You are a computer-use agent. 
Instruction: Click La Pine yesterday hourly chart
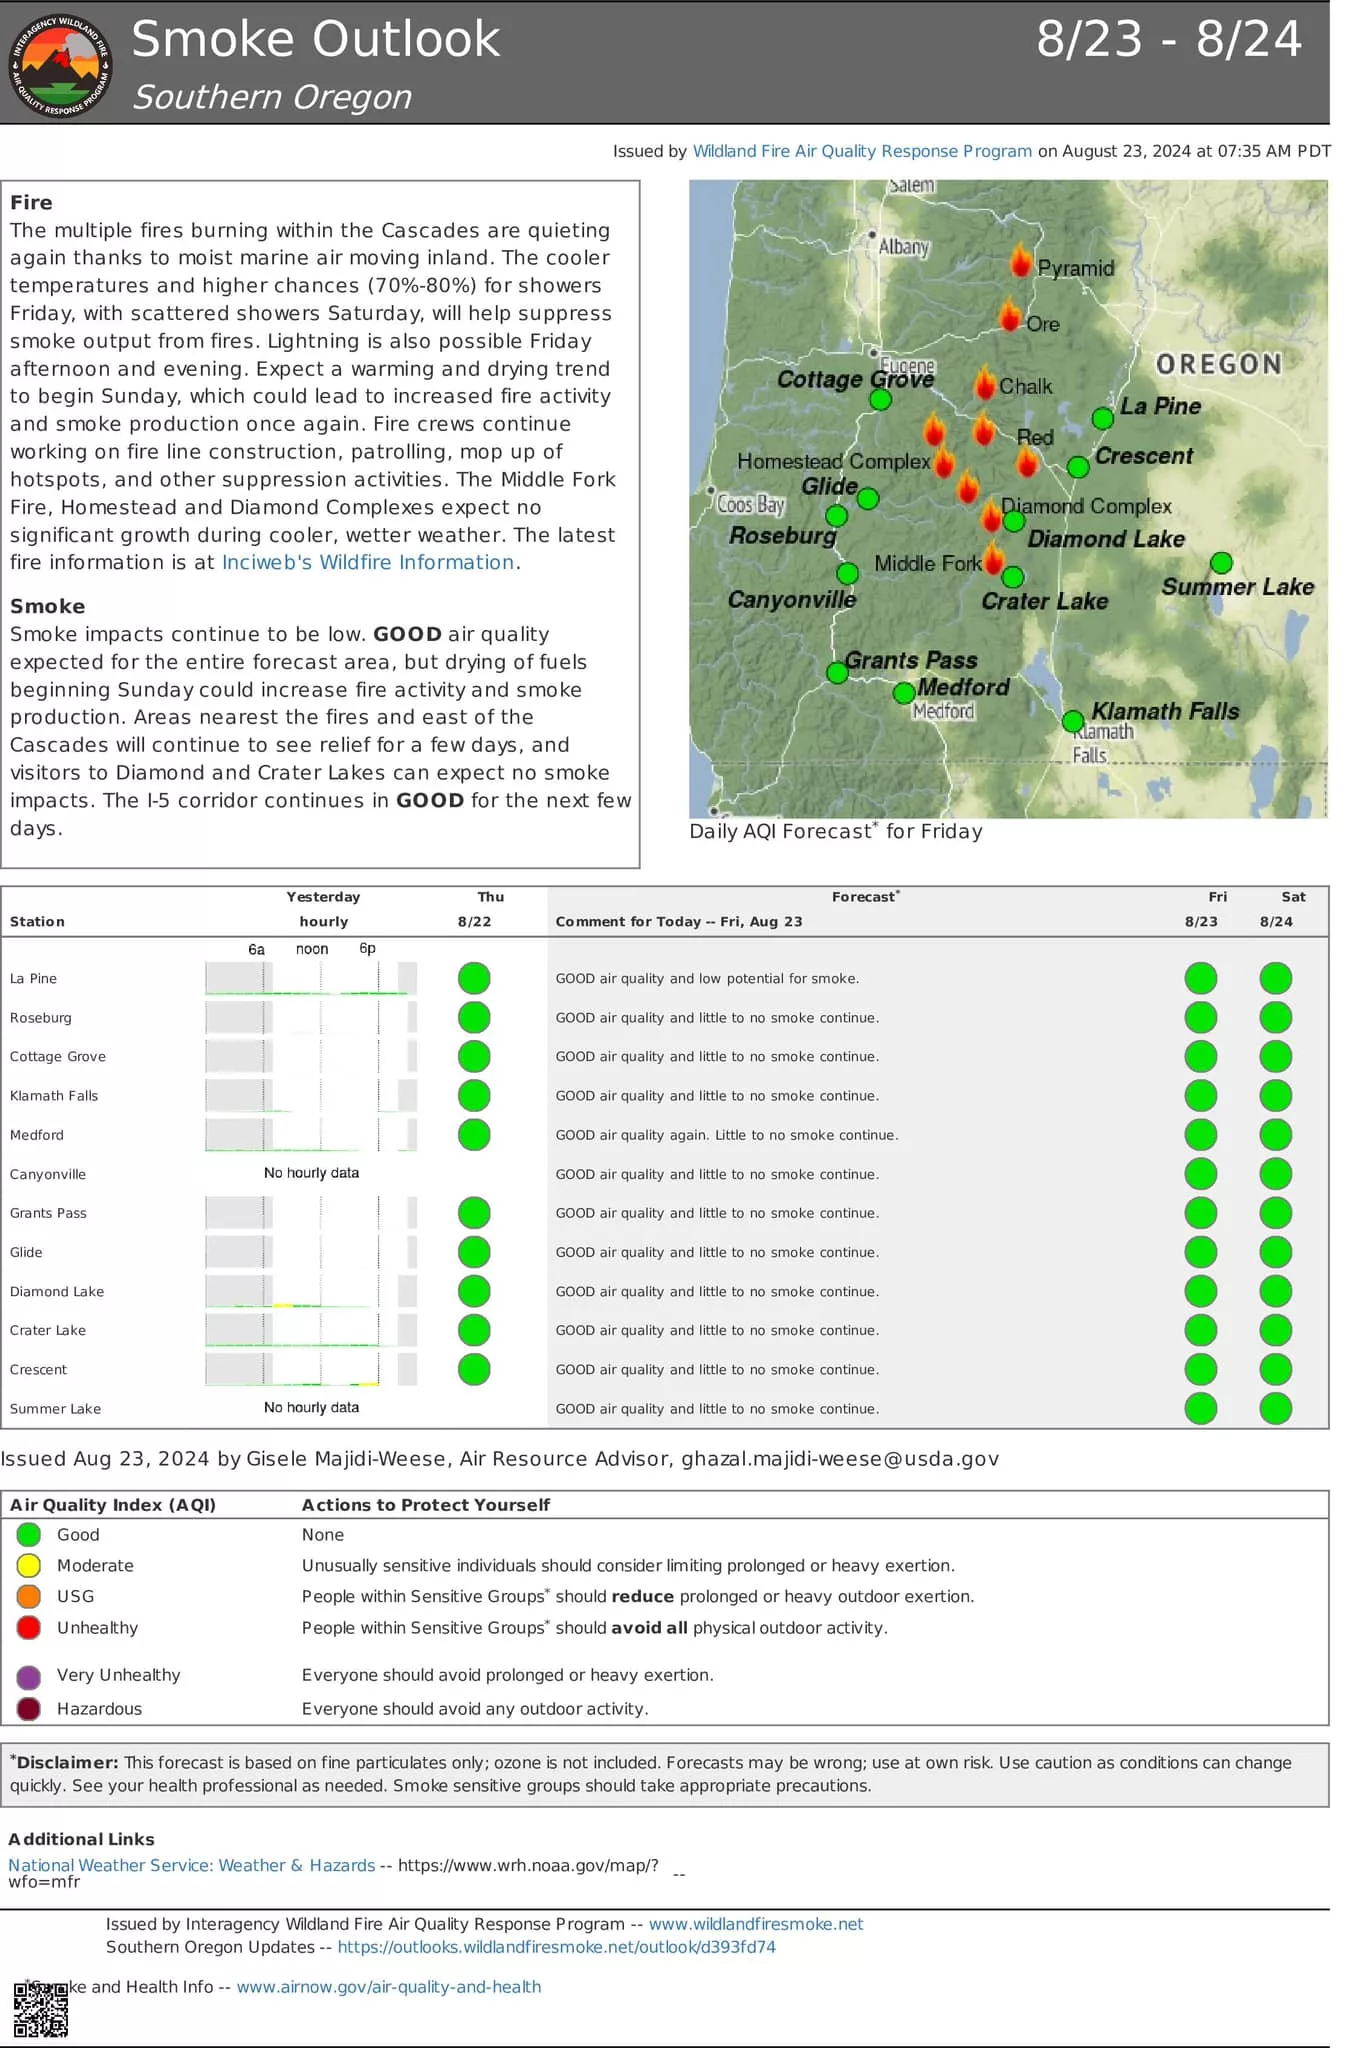tap(311, 978)
